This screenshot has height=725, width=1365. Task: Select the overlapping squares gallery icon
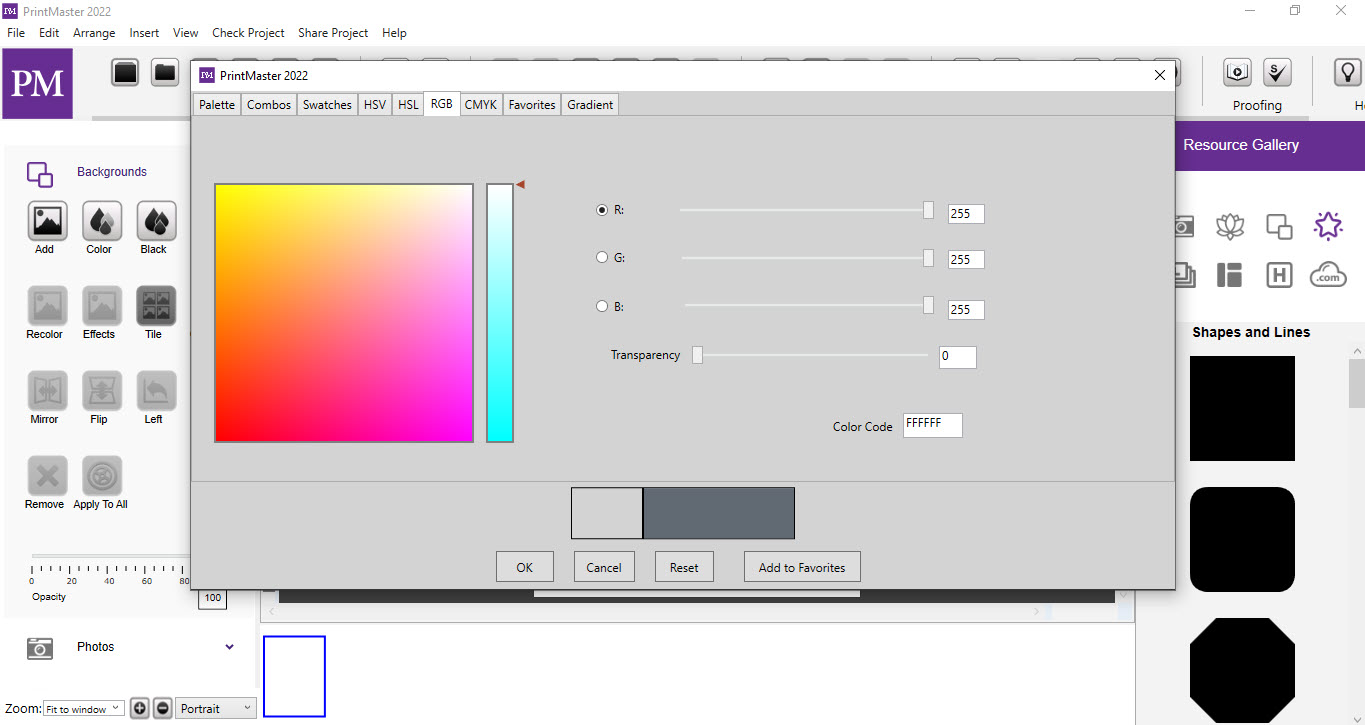[1279, 226]
